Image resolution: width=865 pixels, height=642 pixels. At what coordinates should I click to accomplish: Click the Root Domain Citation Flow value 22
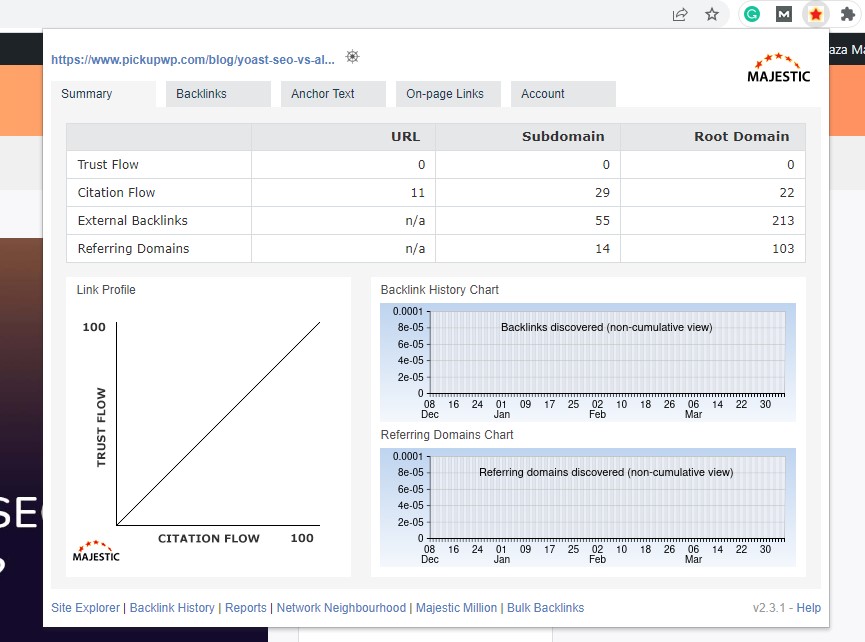[x=787, y=192]
